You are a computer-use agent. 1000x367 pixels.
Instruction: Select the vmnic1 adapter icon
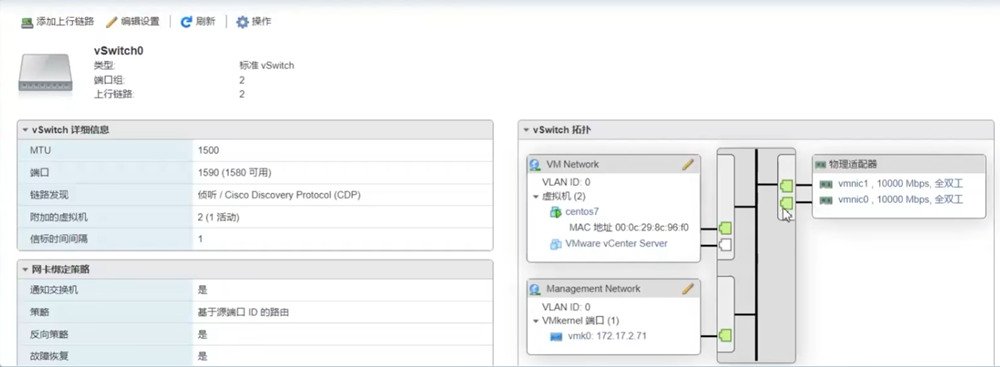click(825, 184)
